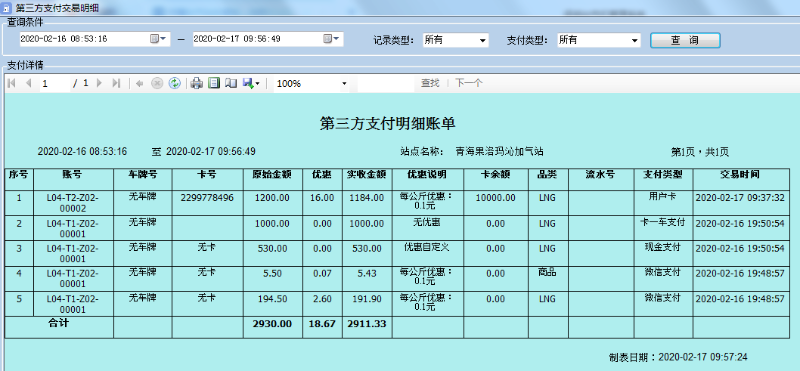This screenshot has width=800, height=371.
Task: Click the find text input box
Action: (386, 84)
